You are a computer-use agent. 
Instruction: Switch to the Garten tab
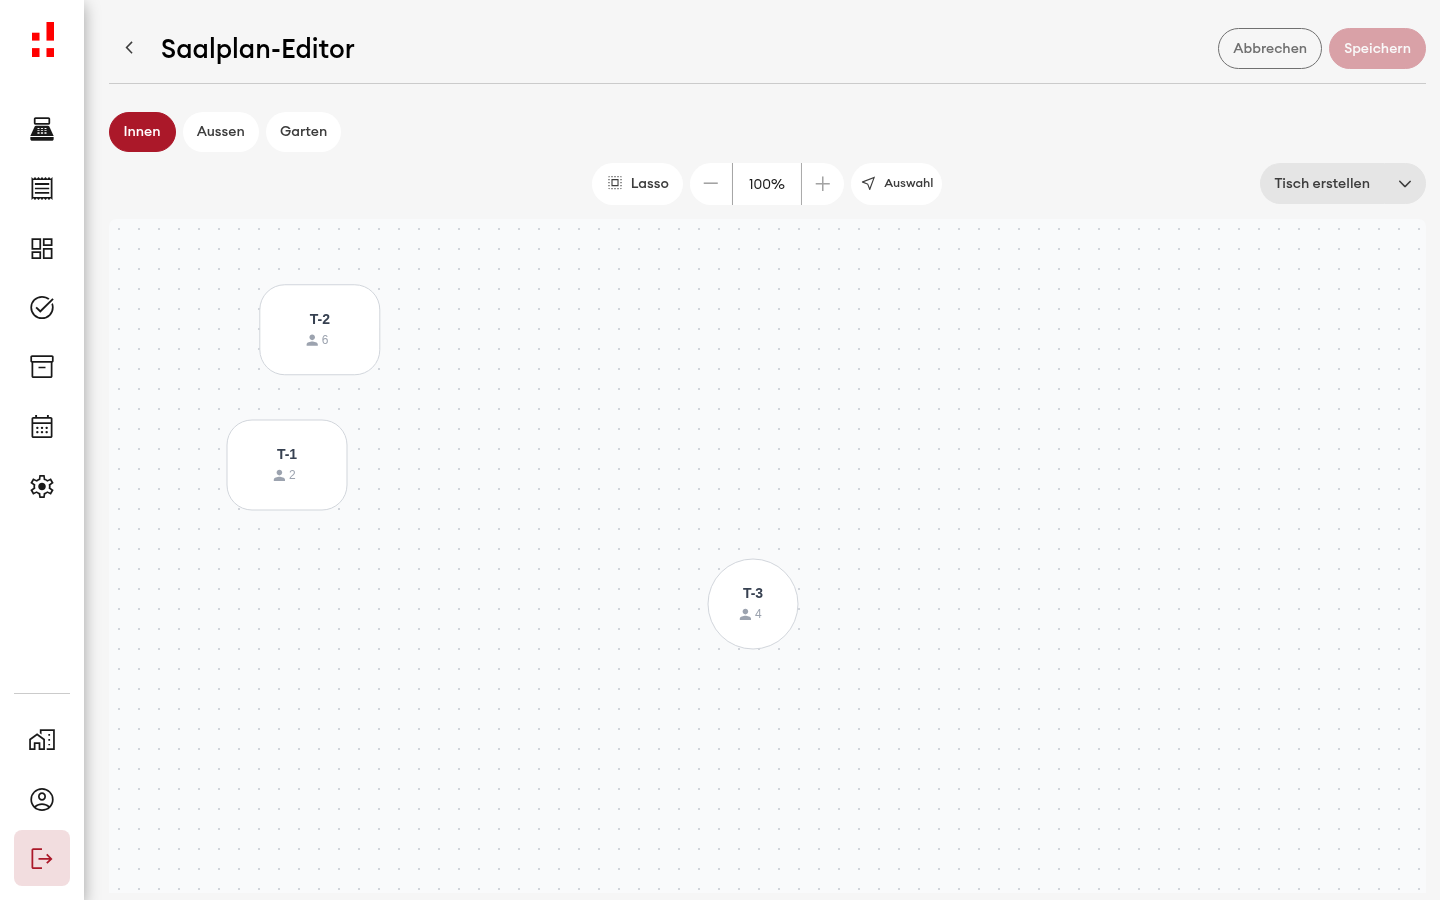click(x=304, y=132)
